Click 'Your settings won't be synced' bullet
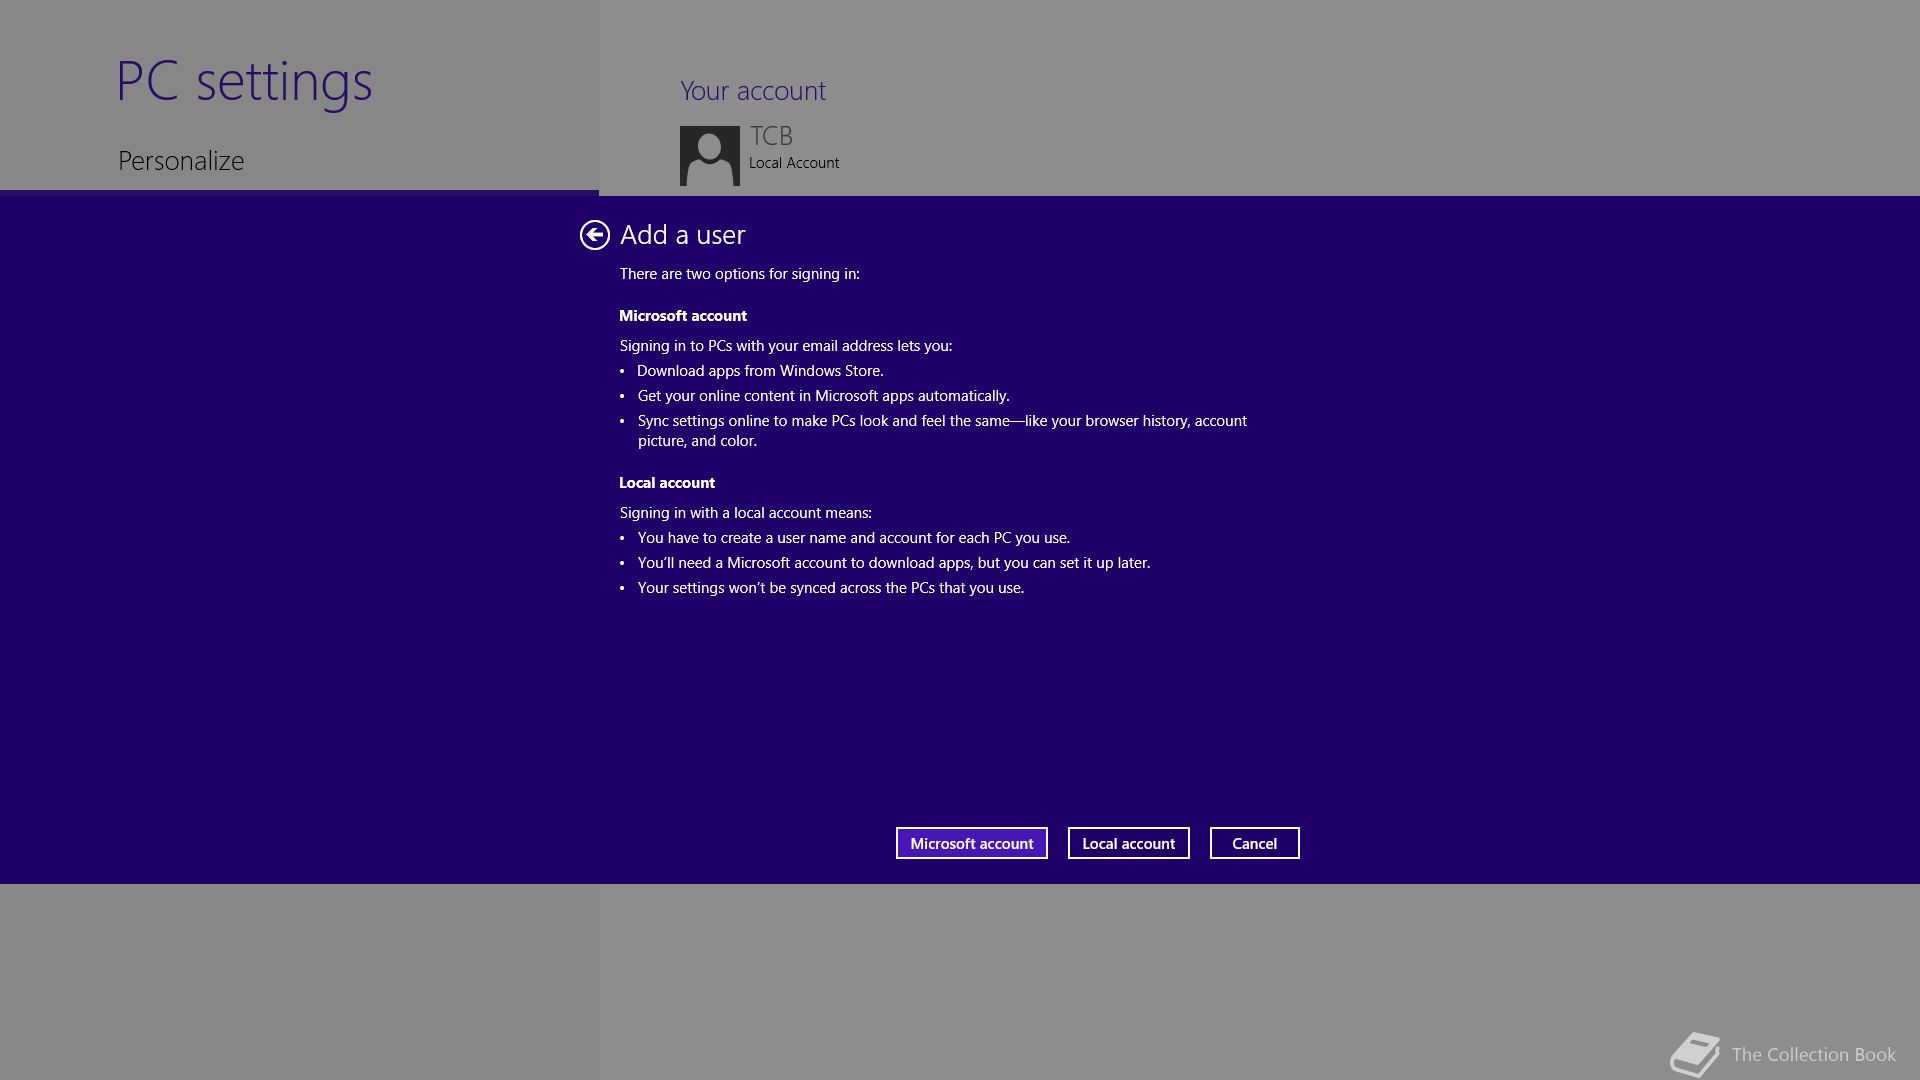Image resolution: width=1920 pixels, height=1080 pixels. point(831,588)
